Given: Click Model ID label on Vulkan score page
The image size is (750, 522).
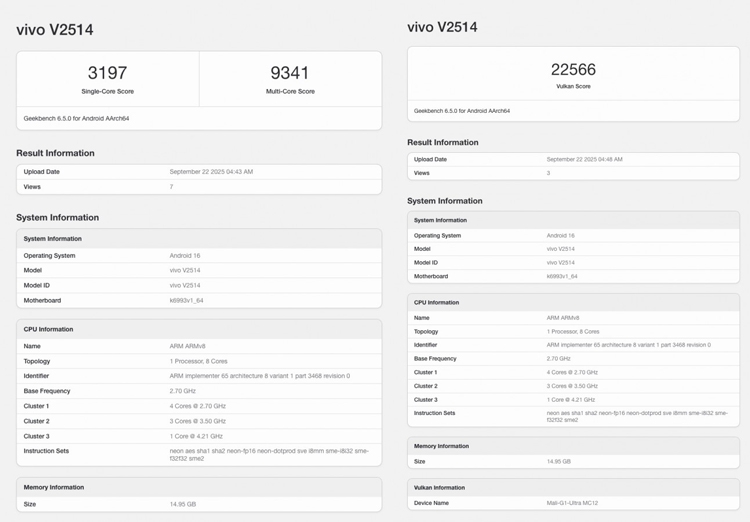Looking at the screenshot, I should pyautogui.click(x=426, y=263).
